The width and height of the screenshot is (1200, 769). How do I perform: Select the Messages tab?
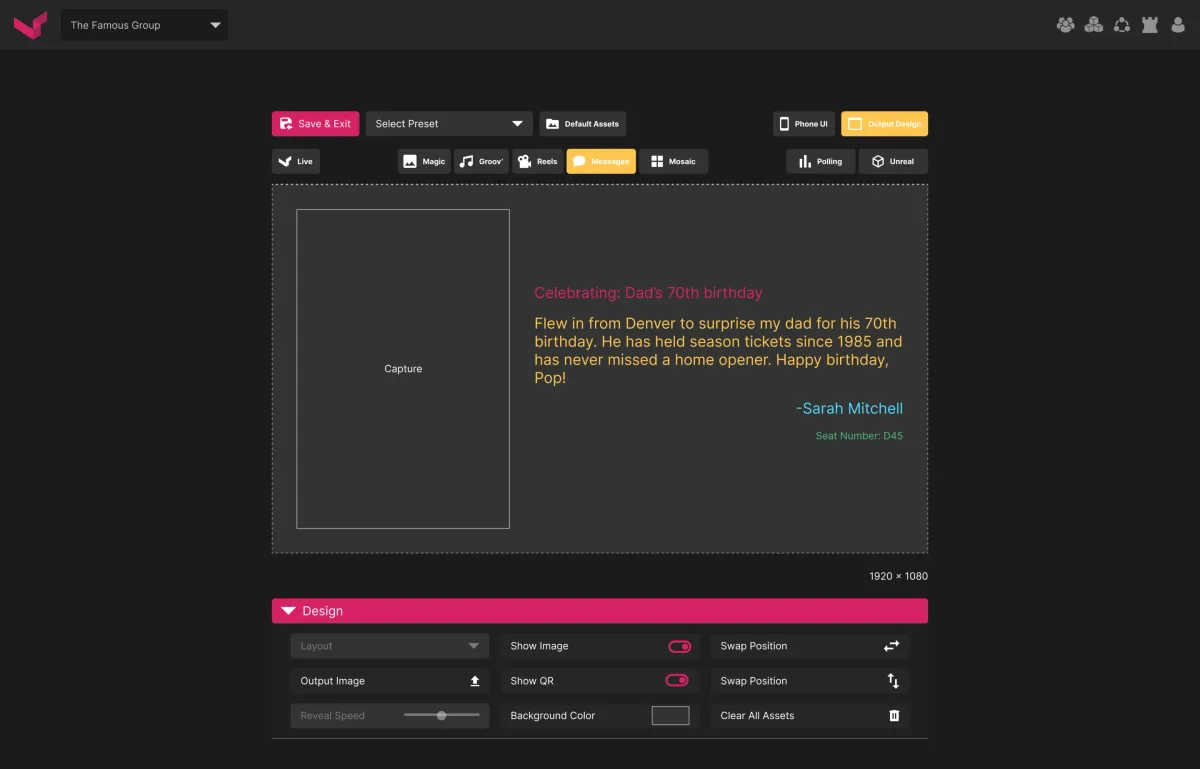[x=601, y=161]
